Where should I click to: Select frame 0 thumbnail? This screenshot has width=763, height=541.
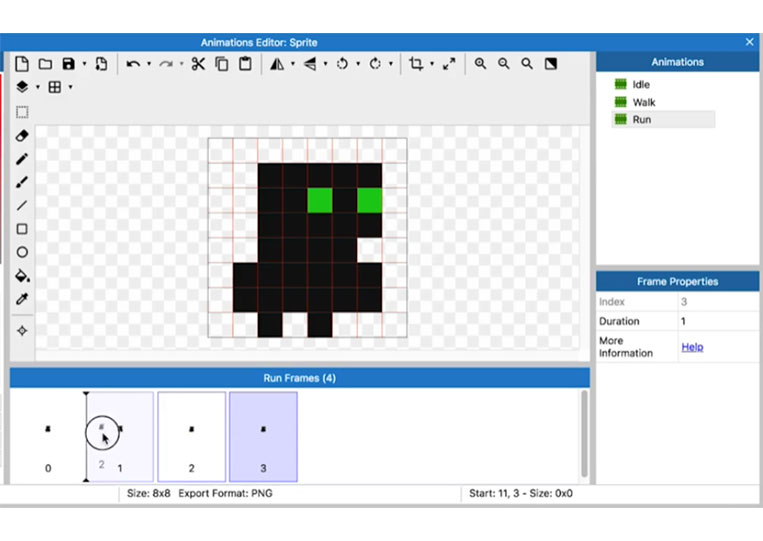click(x=48, y=436)
